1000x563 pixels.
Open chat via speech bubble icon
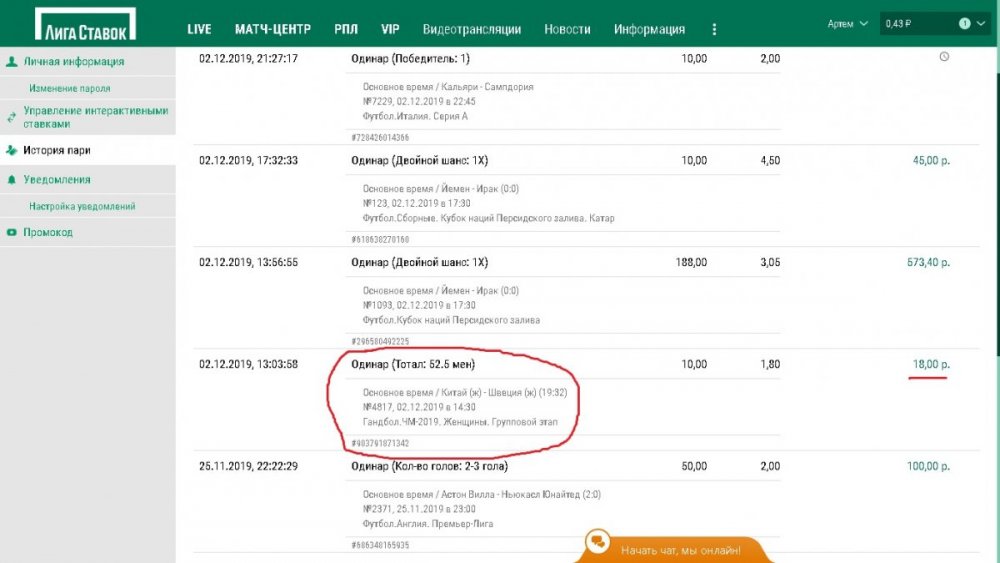tap(598, 543)
